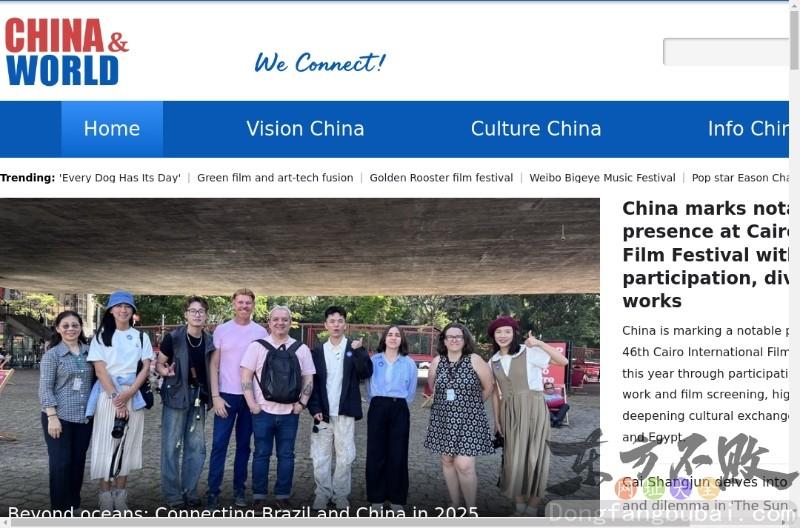The image size is (800, 528).
Task: Go to the Culture China section
Action: pos(536,129)
